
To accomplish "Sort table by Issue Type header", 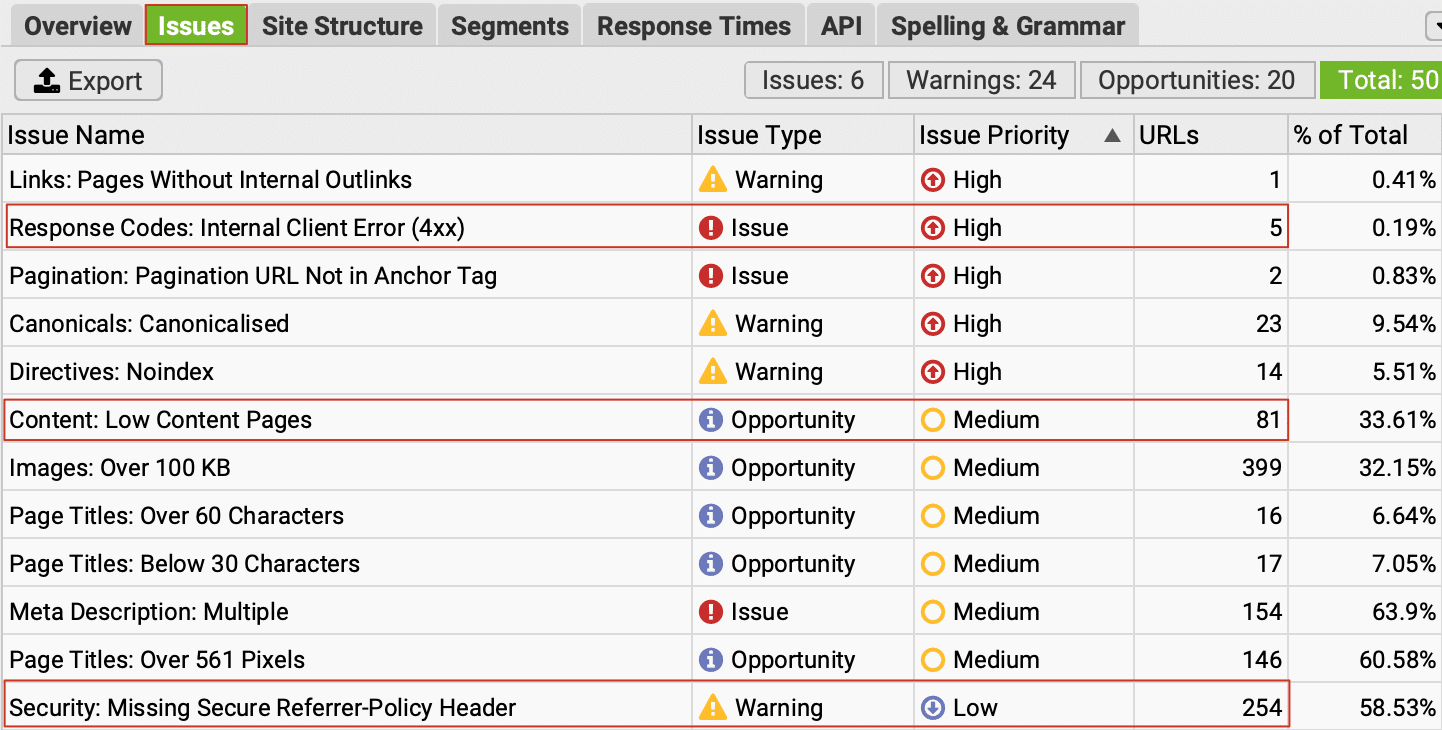I will 759,136.
